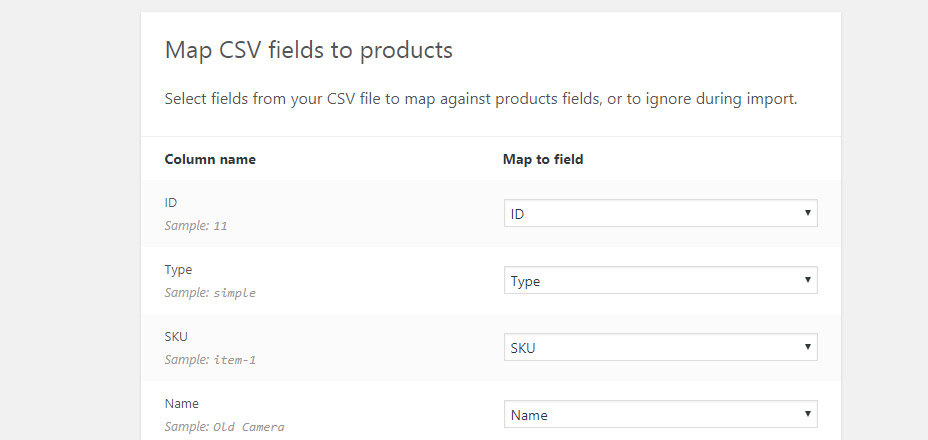Click the 'Map to field' table header
The height and width of the screenshot is (440, 928).
coord(543,159)
